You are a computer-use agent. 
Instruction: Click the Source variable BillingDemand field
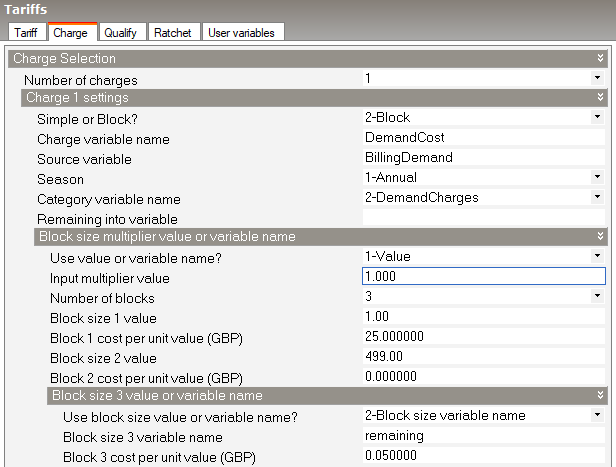[x=483, y=158]
